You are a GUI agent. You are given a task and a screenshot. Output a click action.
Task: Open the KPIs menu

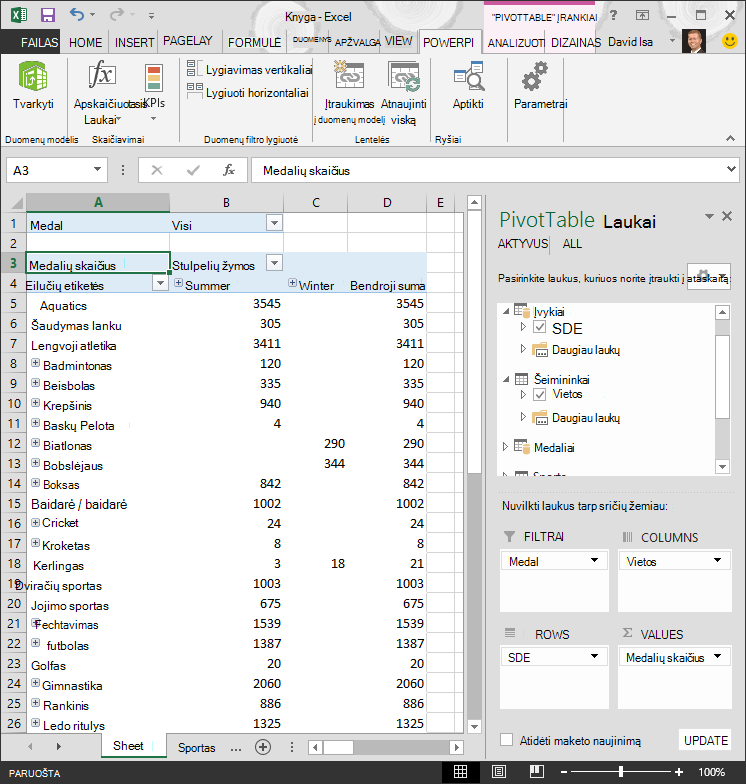pos(154,92)
